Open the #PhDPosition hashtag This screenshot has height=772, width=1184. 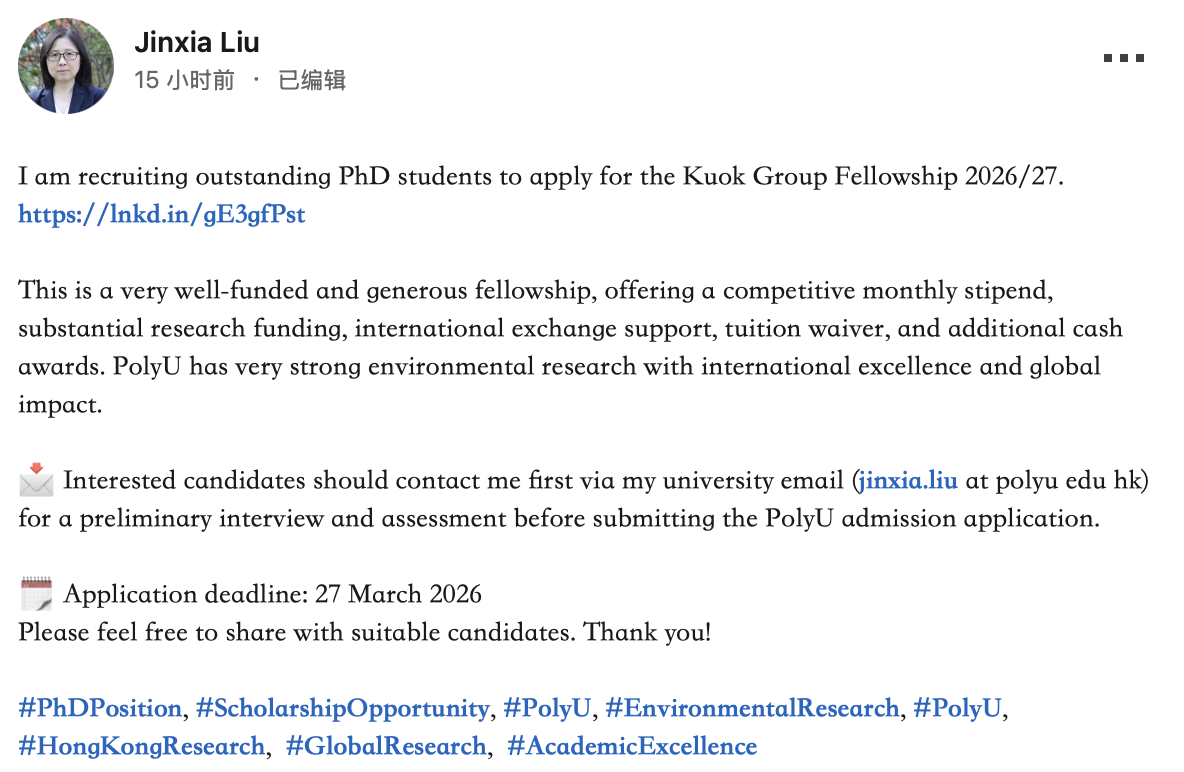(x=100, y=708)
